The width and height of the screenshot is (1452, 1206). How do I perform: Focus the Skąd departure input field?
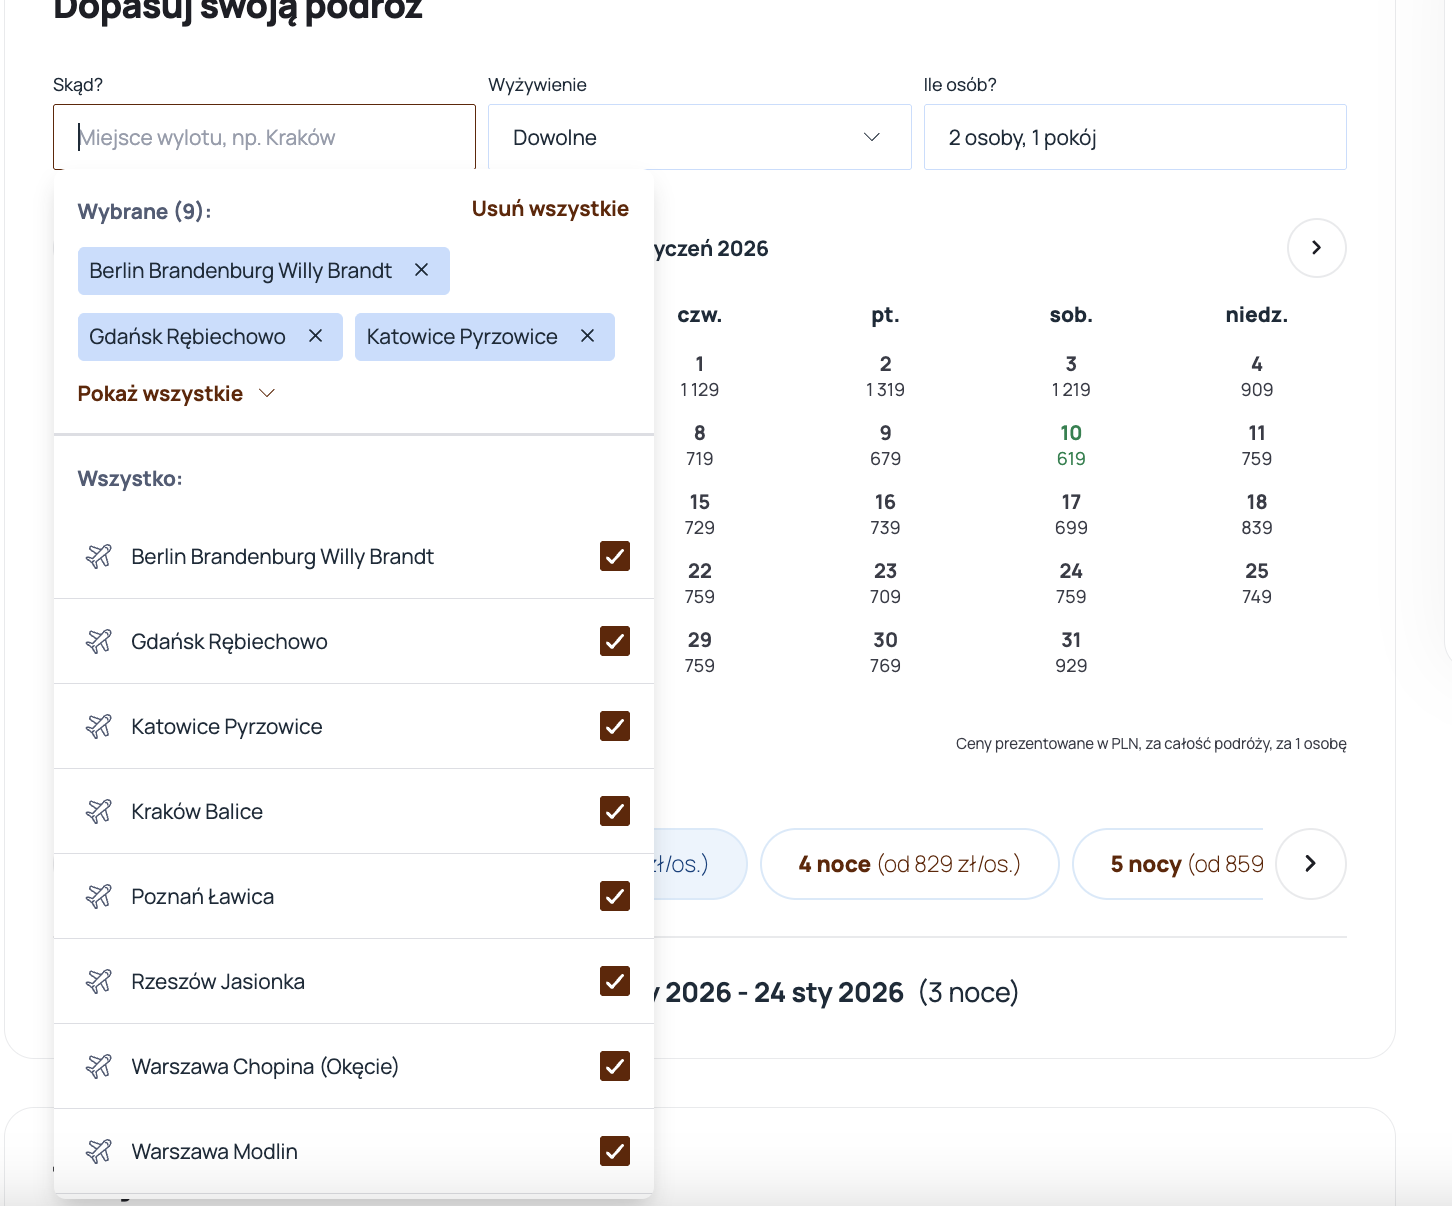(x=265, y=137)
